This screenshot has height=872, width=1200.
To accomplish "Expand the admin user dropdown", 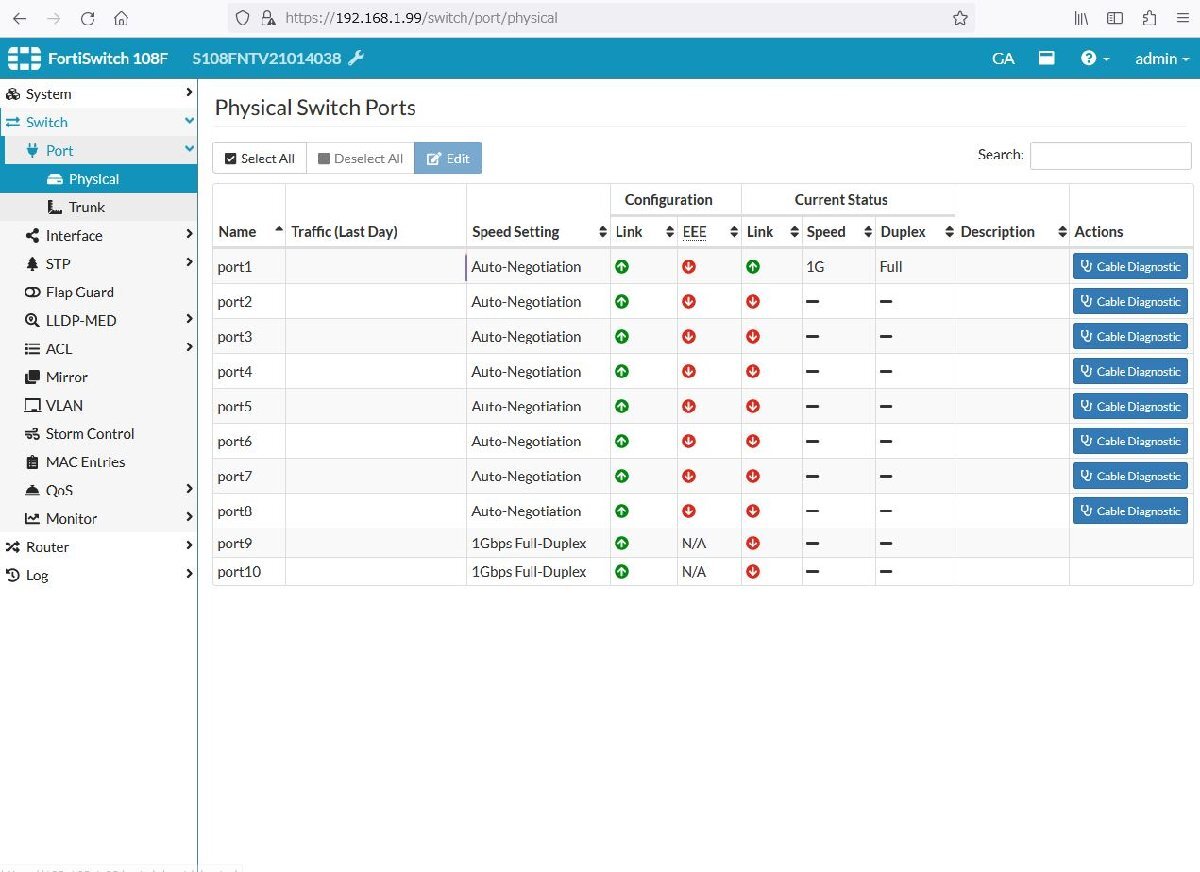I will tap(1161, 59).
